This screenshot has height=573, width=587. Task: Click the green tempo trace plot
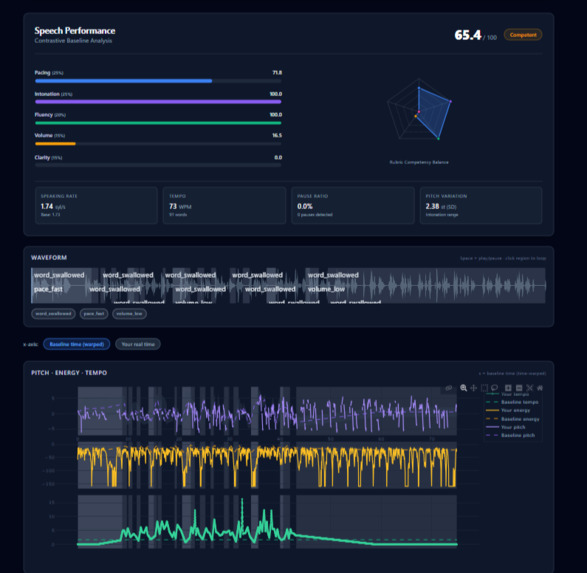click(267, 522)
